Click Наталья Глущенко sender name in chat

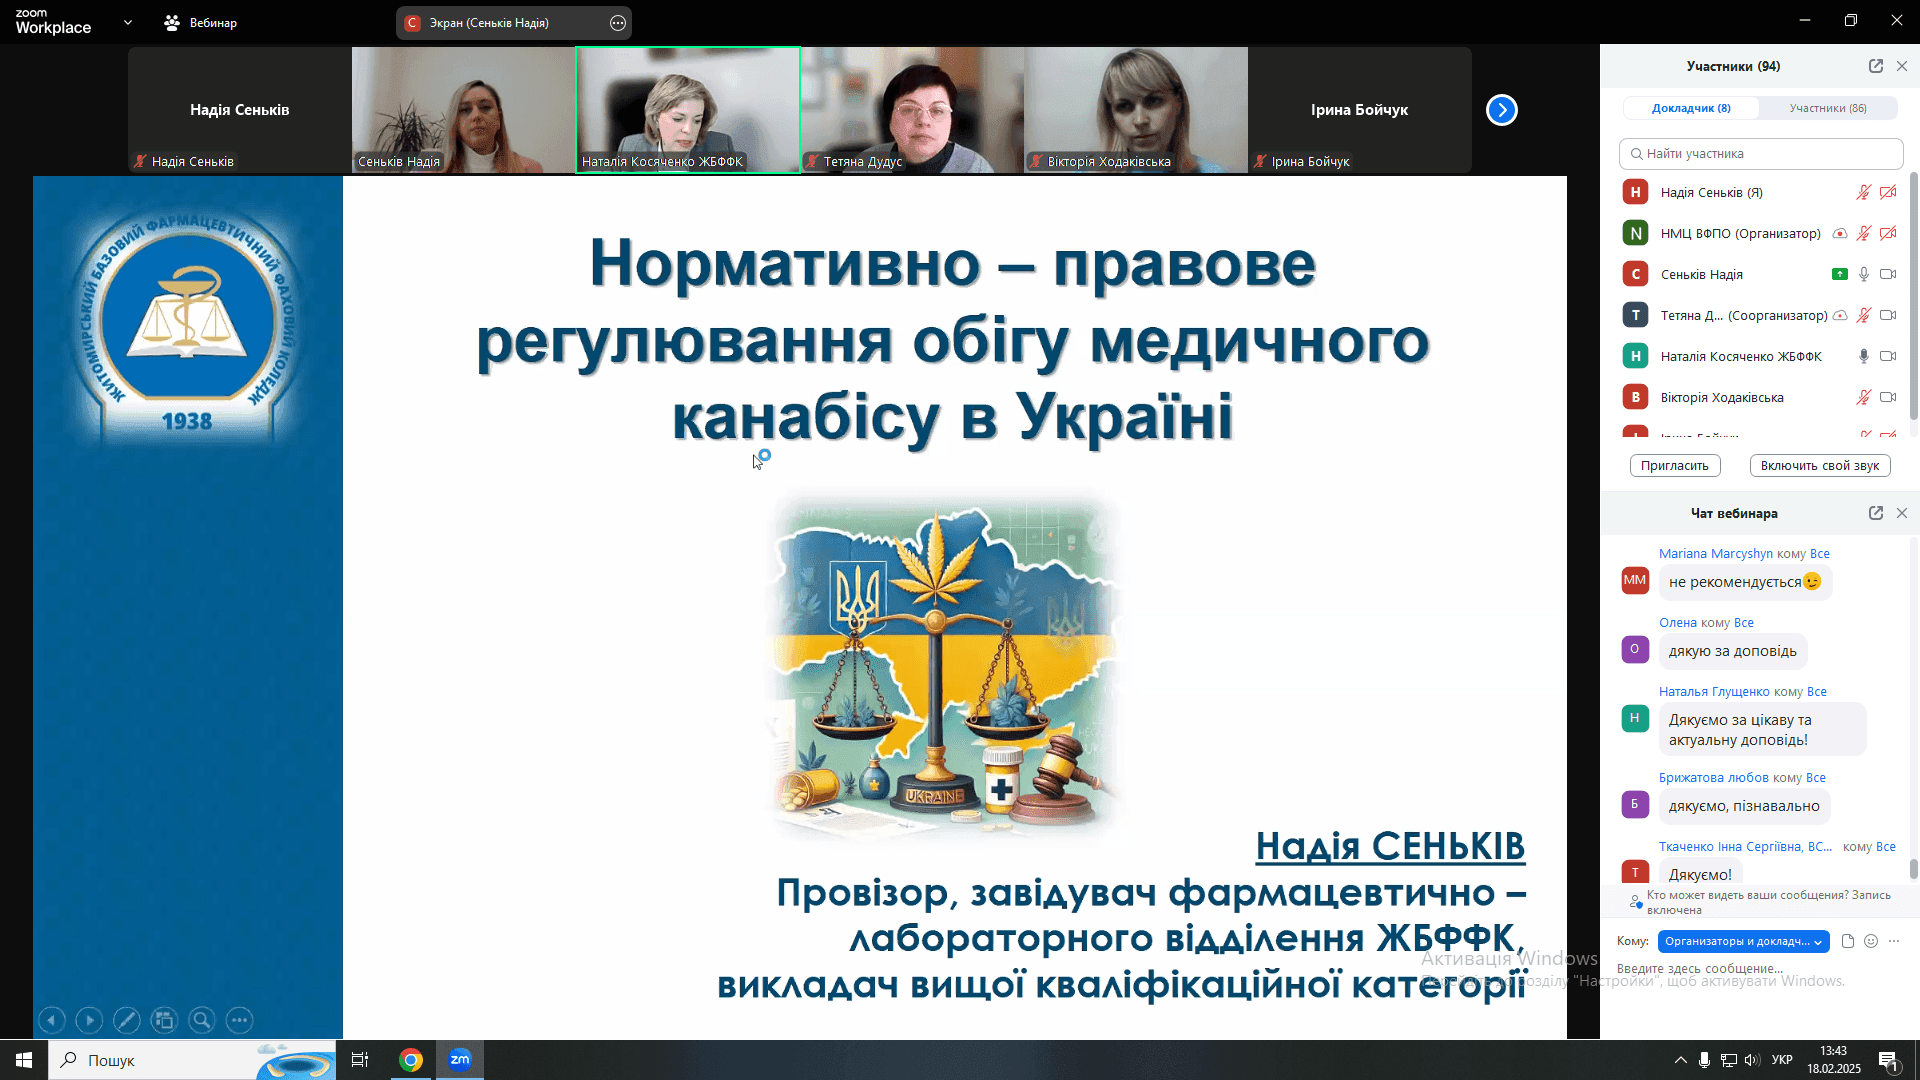click(x=1714, y=691)
